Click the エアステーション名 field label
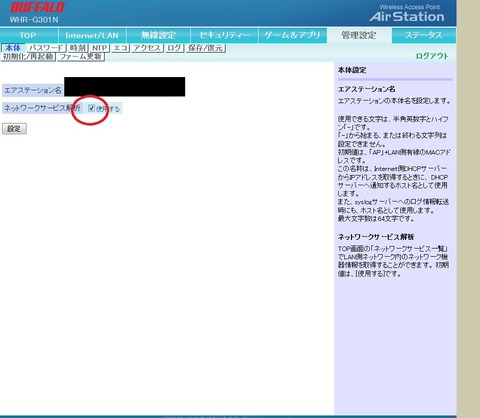The image size is (480, 418). point(32,90)
